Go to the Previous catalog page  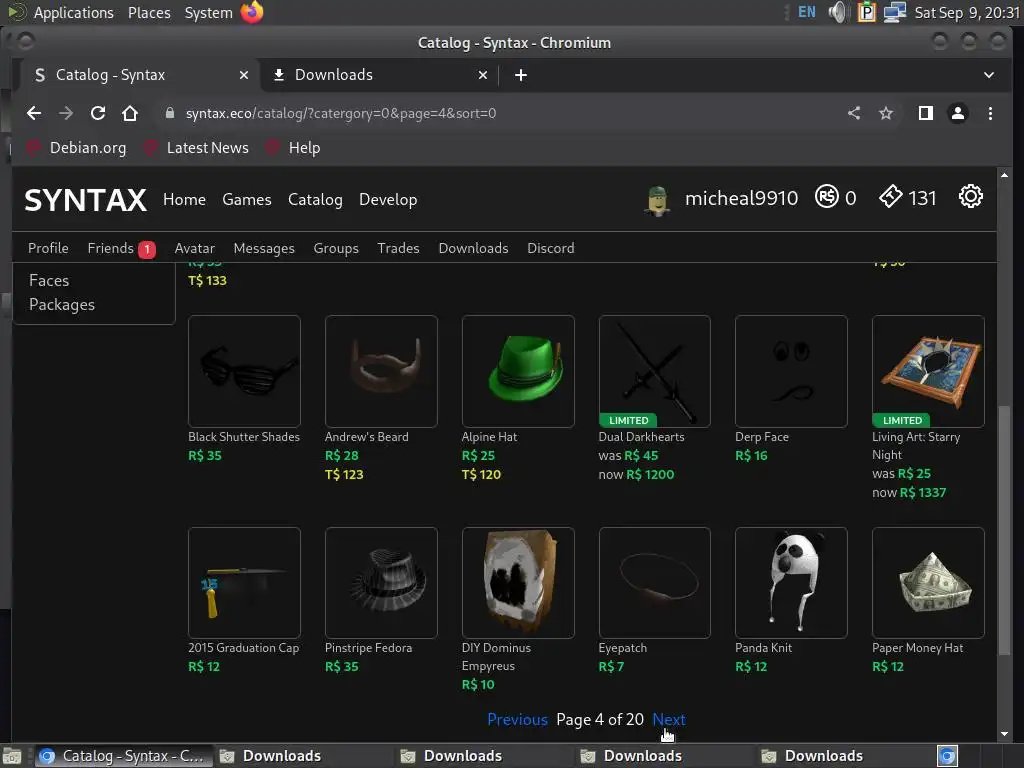click(517, 719)
